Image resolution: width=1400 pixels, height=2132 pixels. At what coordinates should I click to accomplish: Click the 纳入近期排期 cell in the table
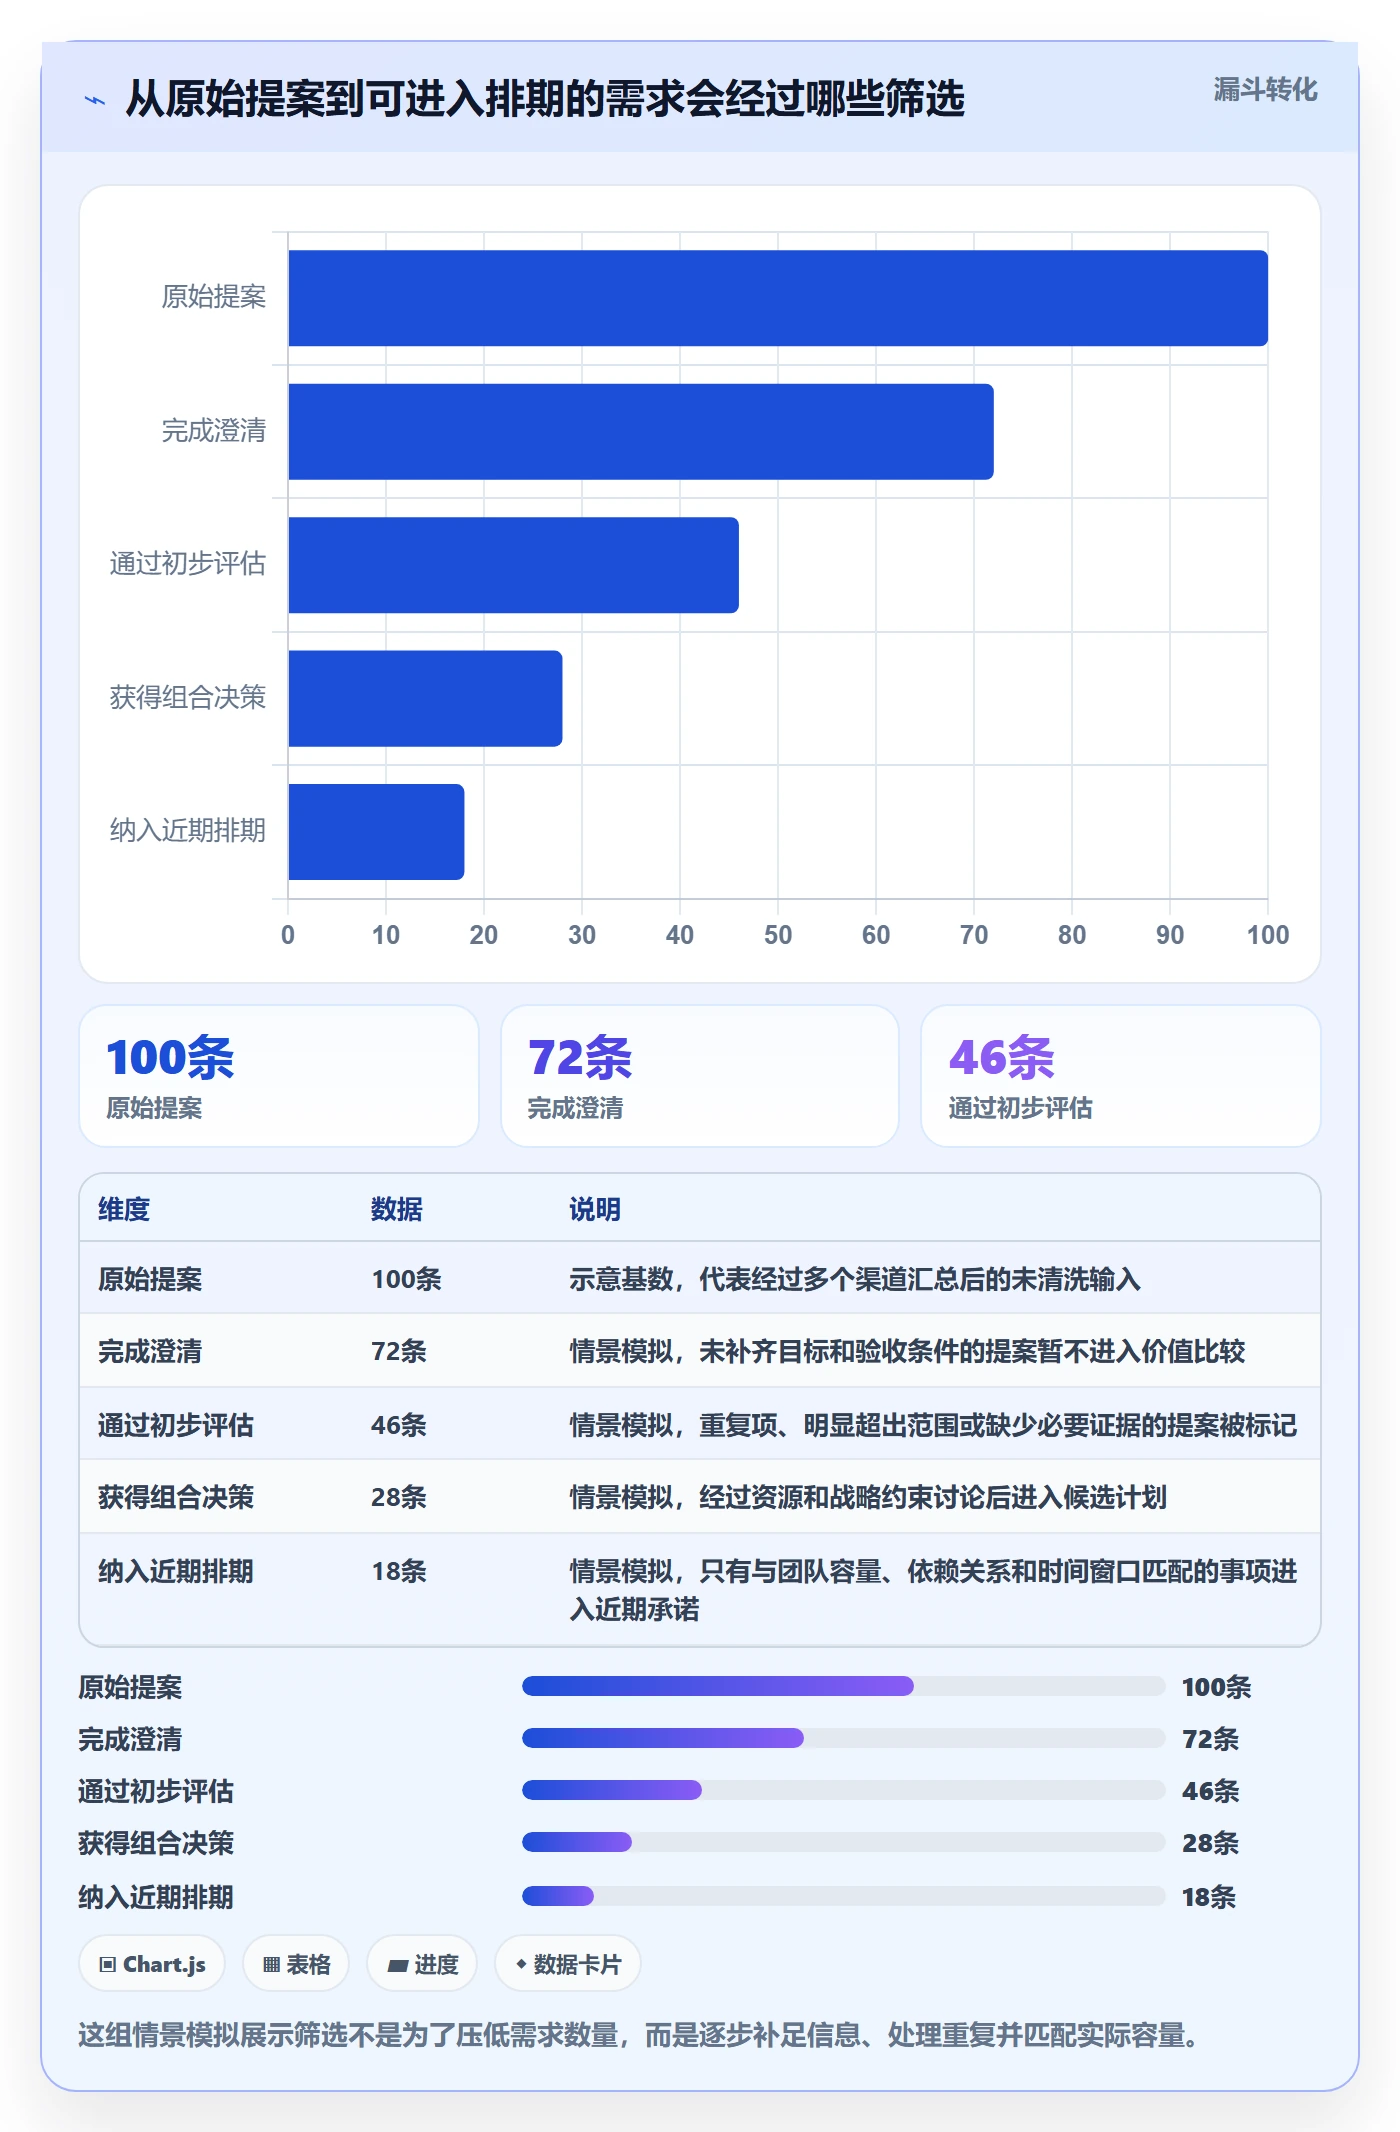click(176, 1571)
